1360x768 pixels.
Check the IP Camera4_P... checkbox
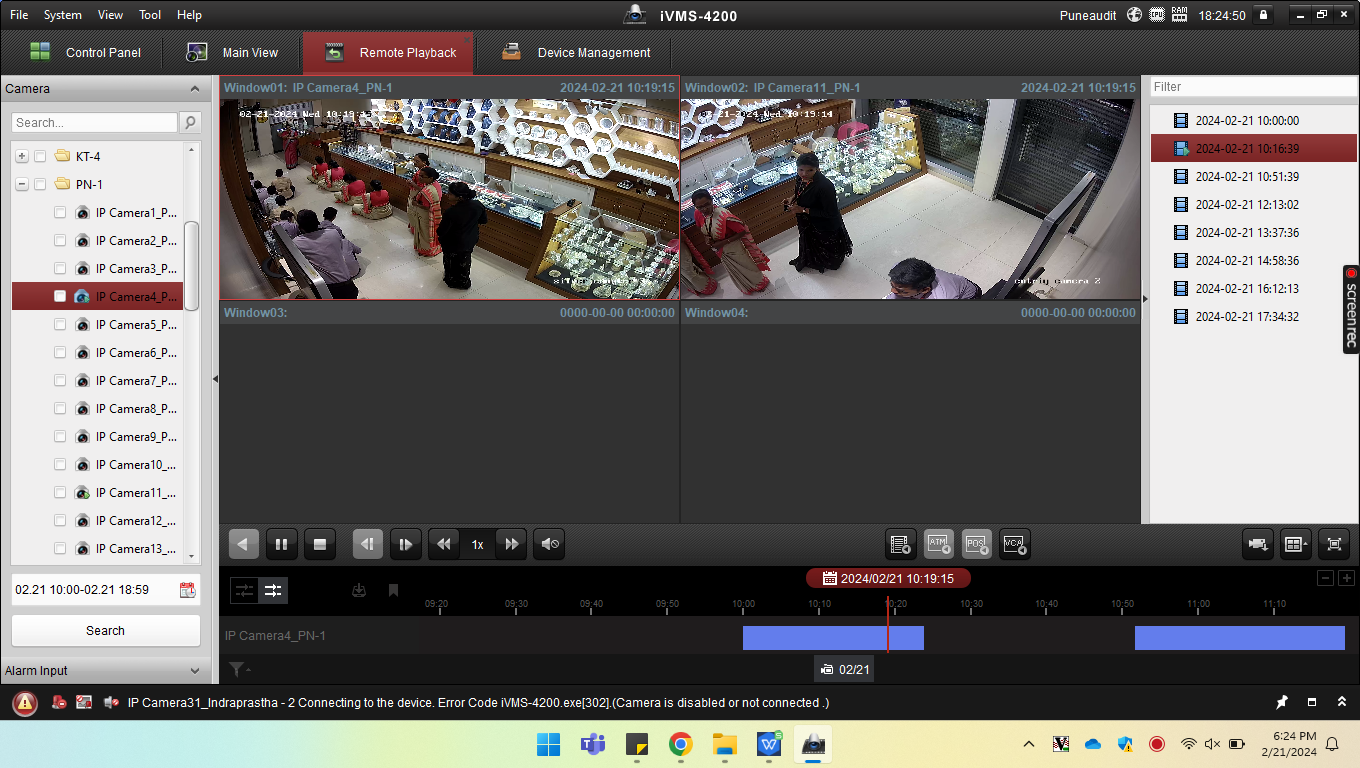(60, 297)
